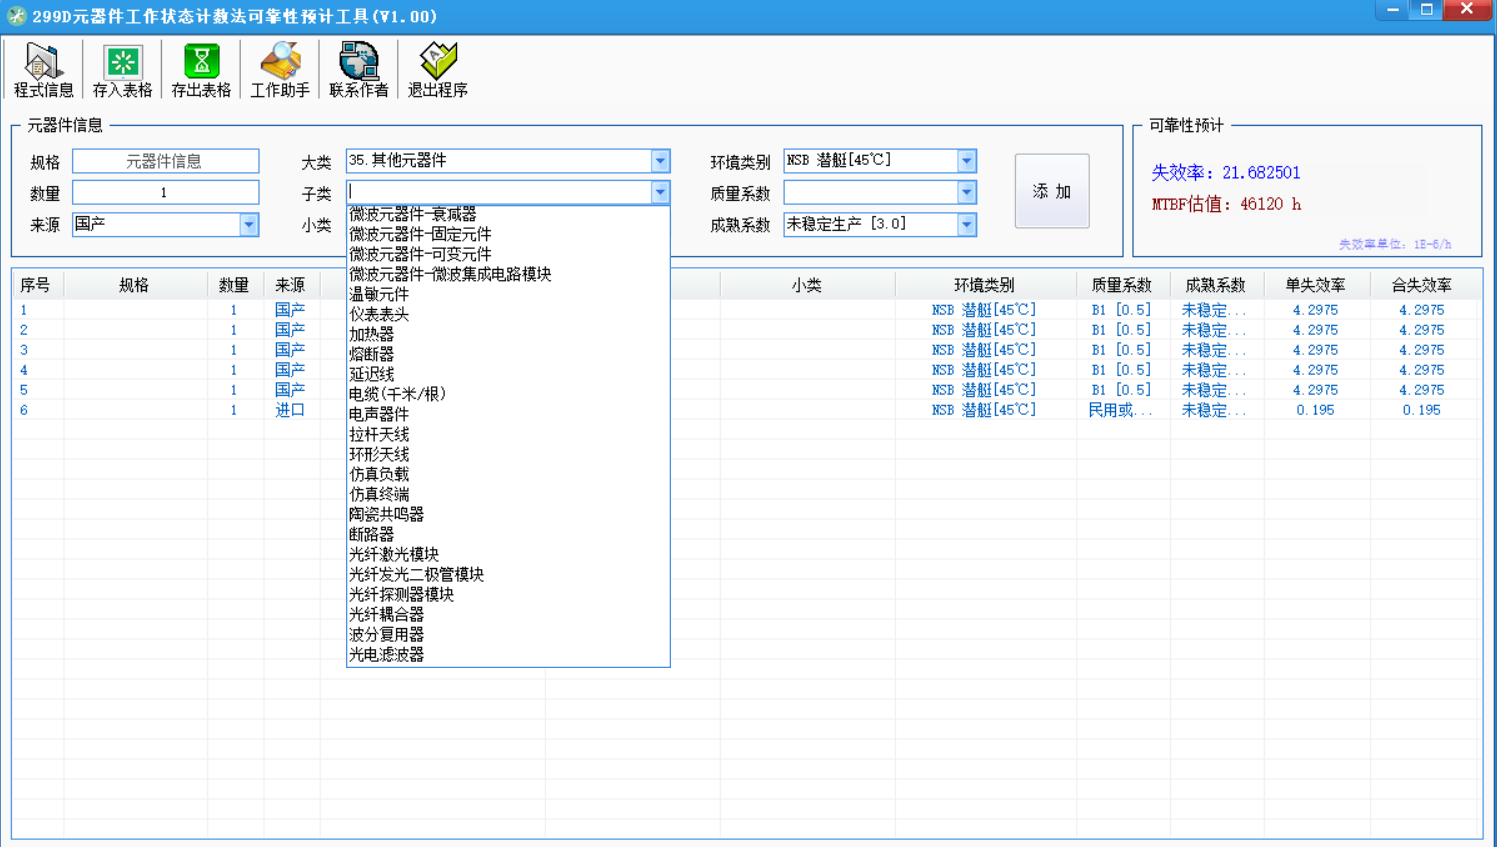Open the 来源 source dropdown
This screenshot has height=847, width=1497.
248,225
